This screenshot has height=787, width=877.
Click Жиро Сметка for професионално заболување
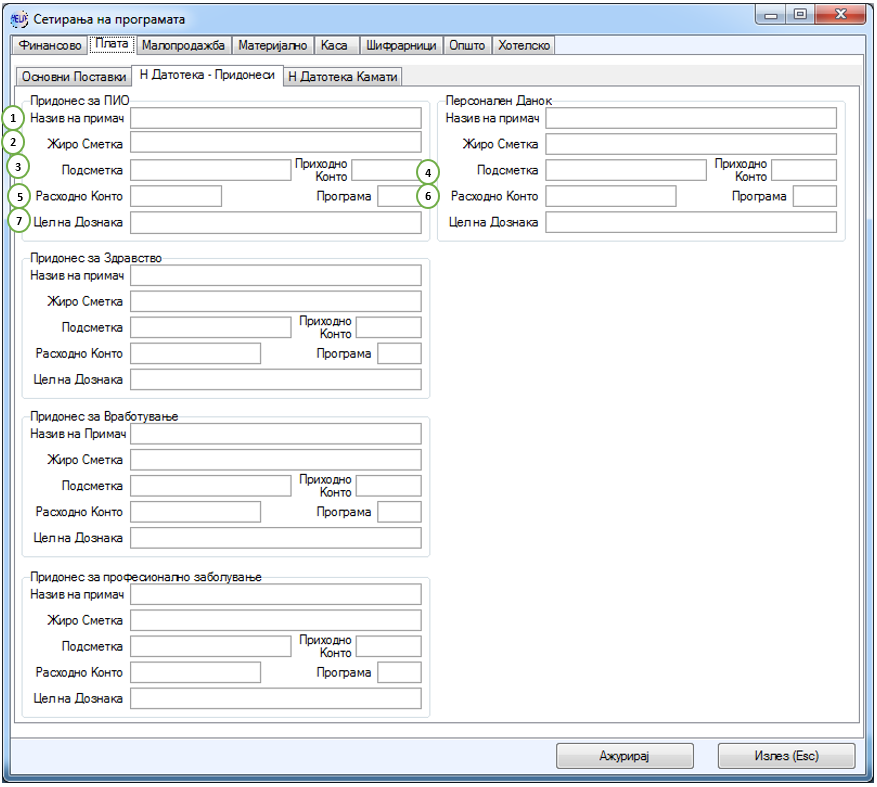pos(276,620)
